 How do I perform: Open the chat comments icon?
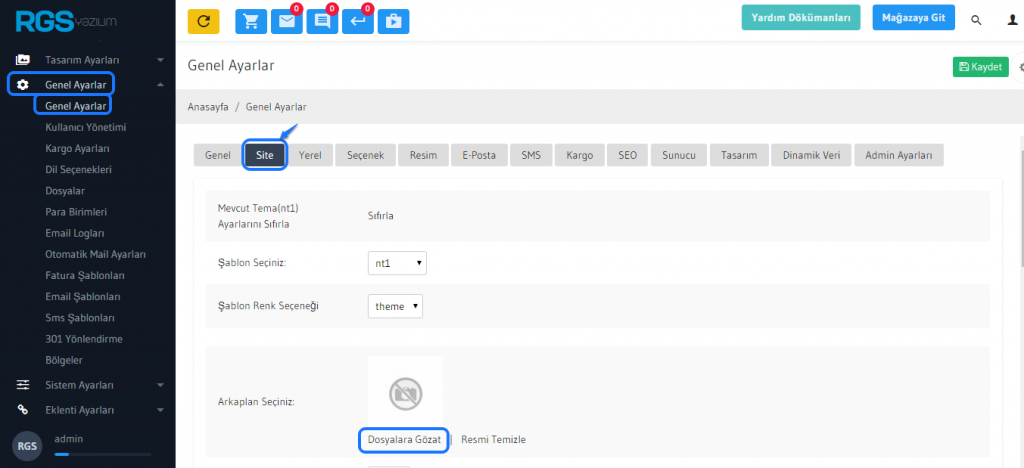[x=322, y=20]
